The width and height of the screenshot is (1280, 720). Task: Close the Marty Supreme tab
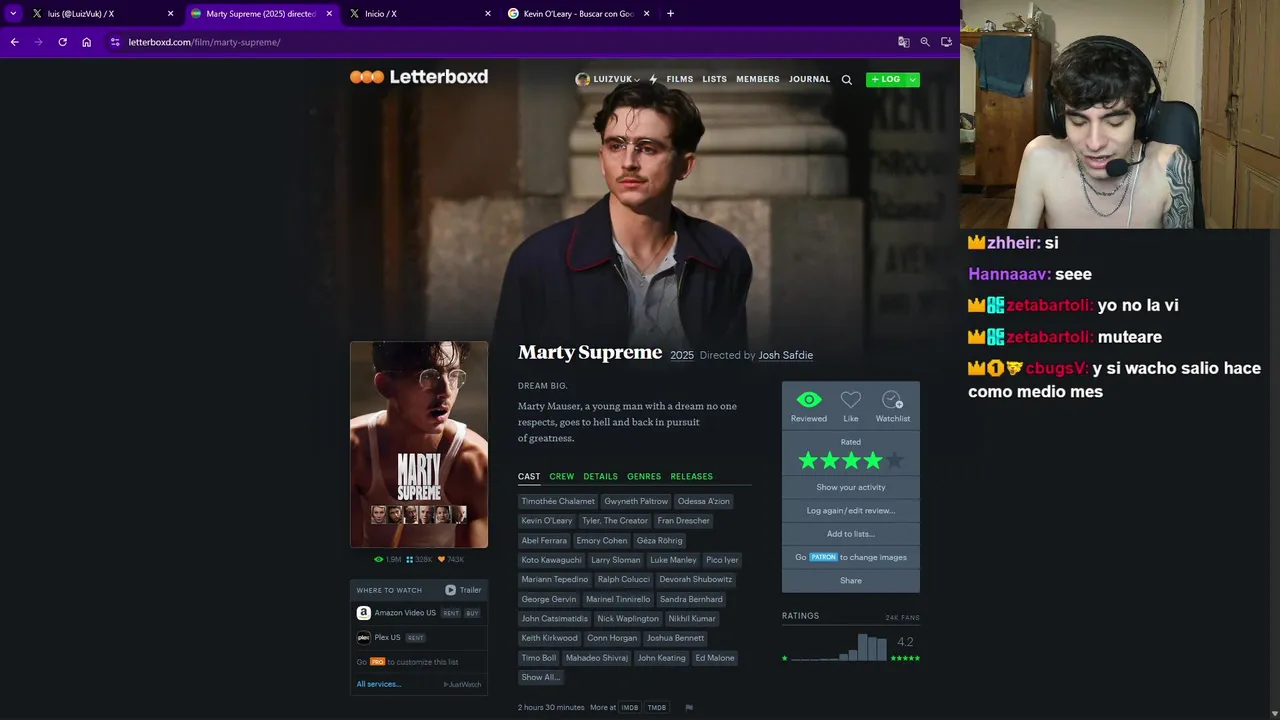(x=329, y=14)
